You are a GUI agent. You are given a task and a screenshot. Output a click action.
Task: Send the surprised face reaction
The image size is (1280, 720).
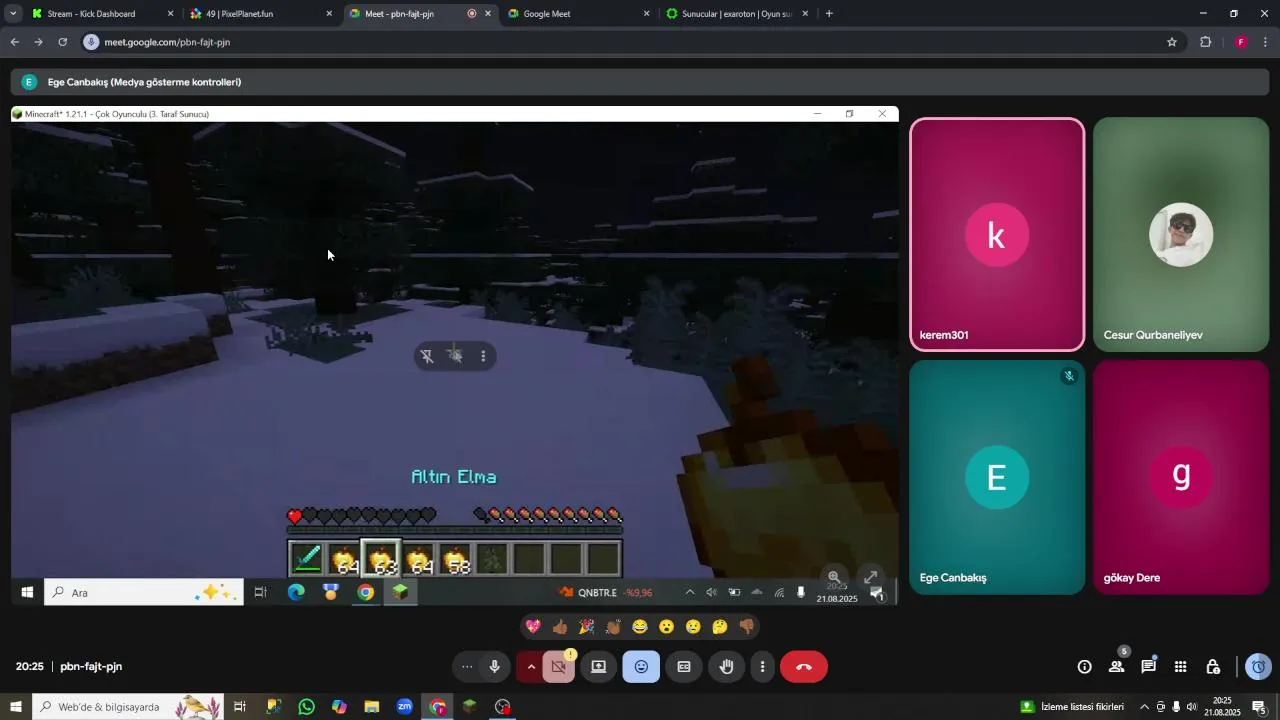click(x=666, y=627)
